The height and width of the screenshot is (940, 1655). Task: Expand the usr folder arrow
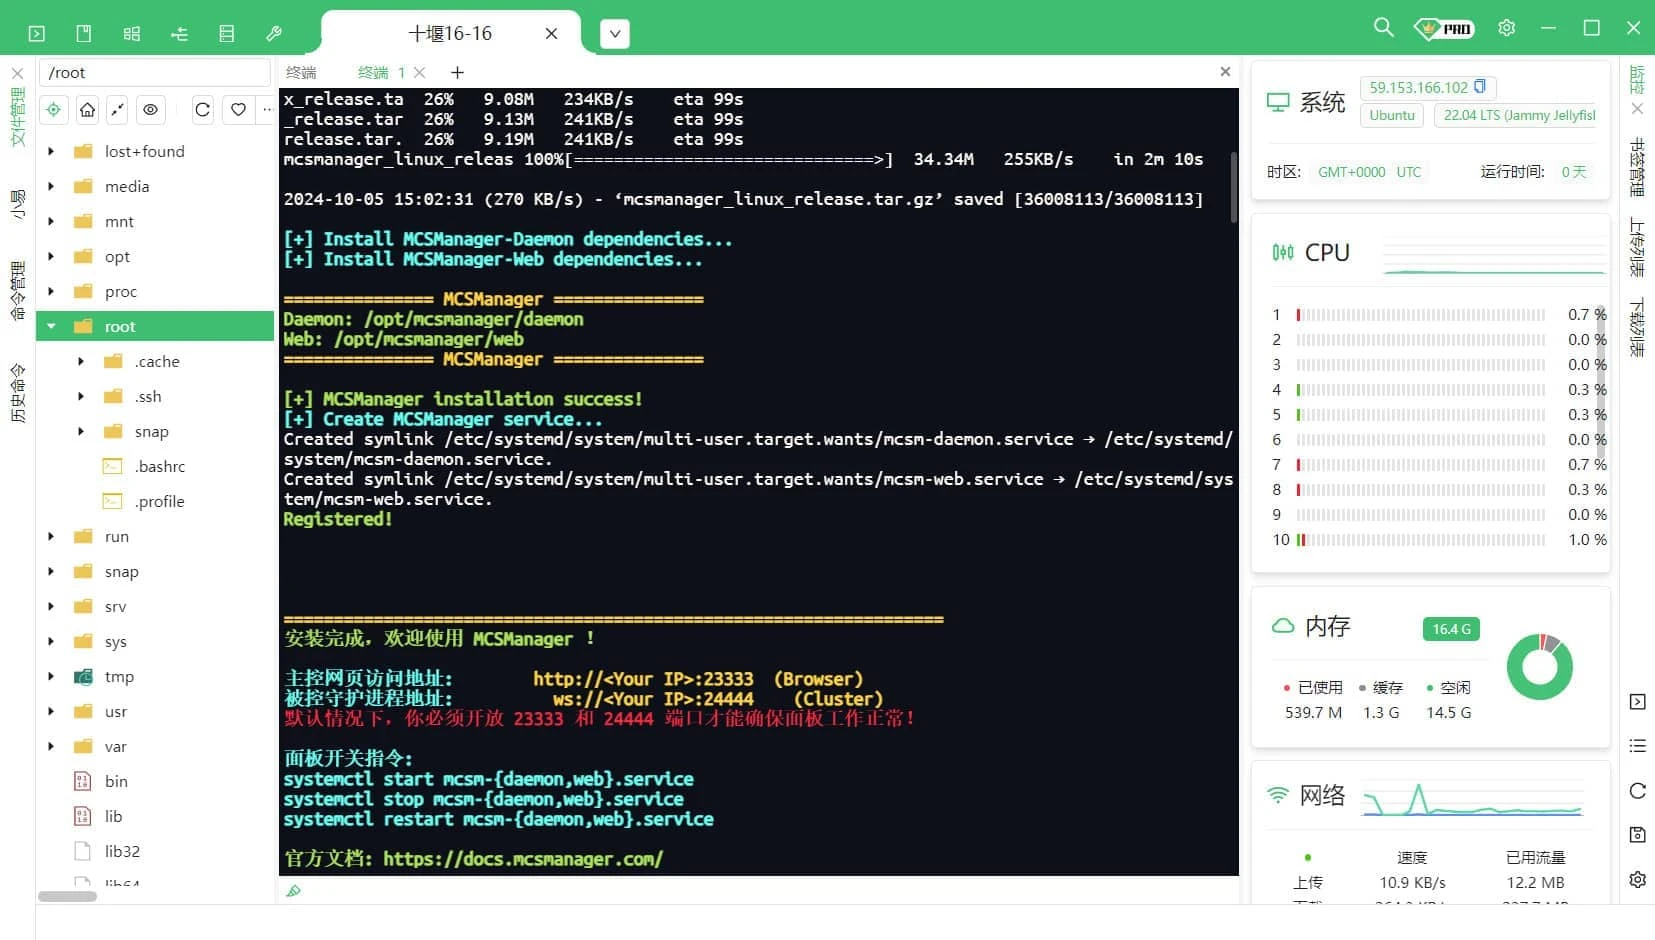51,711
